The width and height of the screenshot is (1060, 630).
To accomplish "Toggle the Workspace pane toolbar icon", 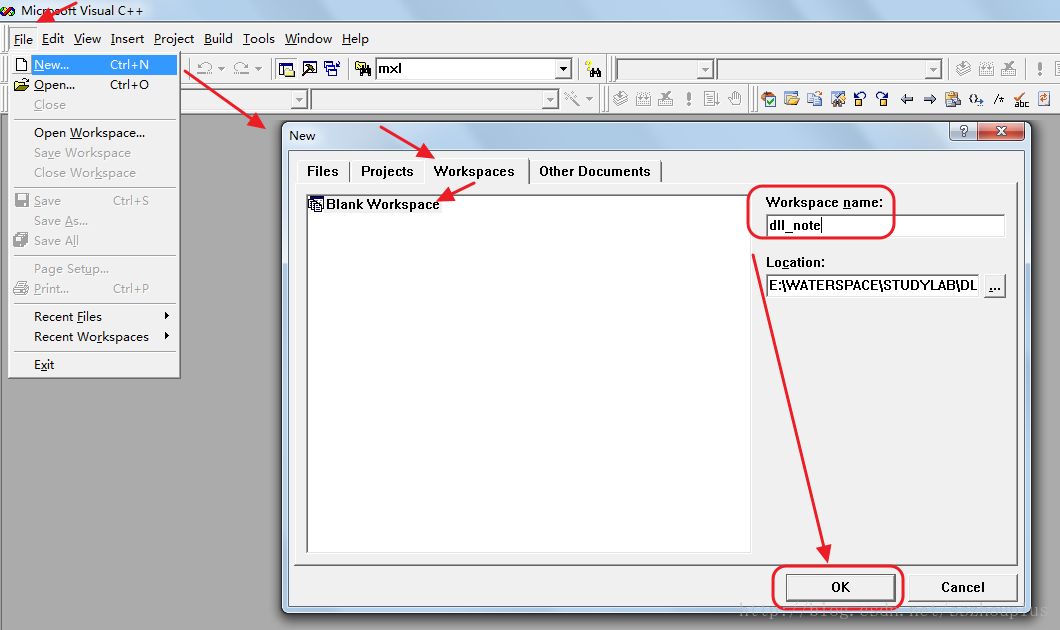I will 287,69.
